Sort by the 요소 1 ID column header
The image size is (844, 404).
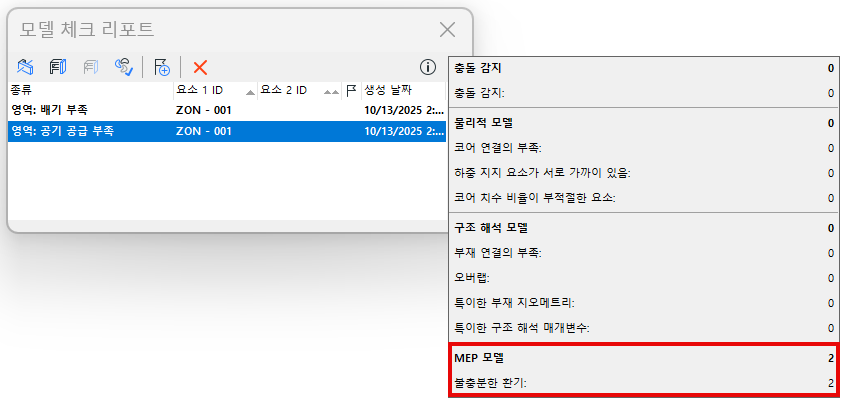click(x=215, y=90)
